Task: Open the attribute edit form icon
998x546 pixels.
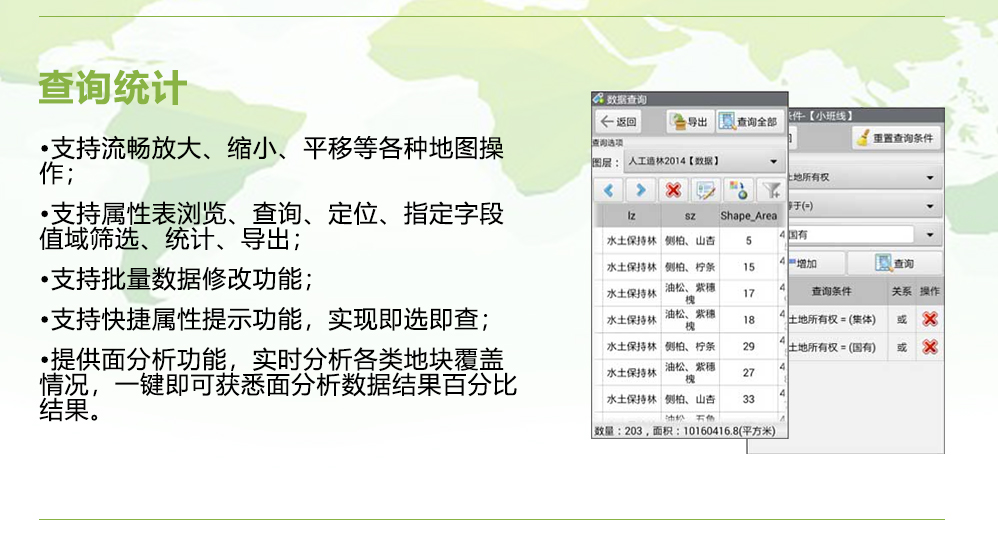Action: (707, 190)
